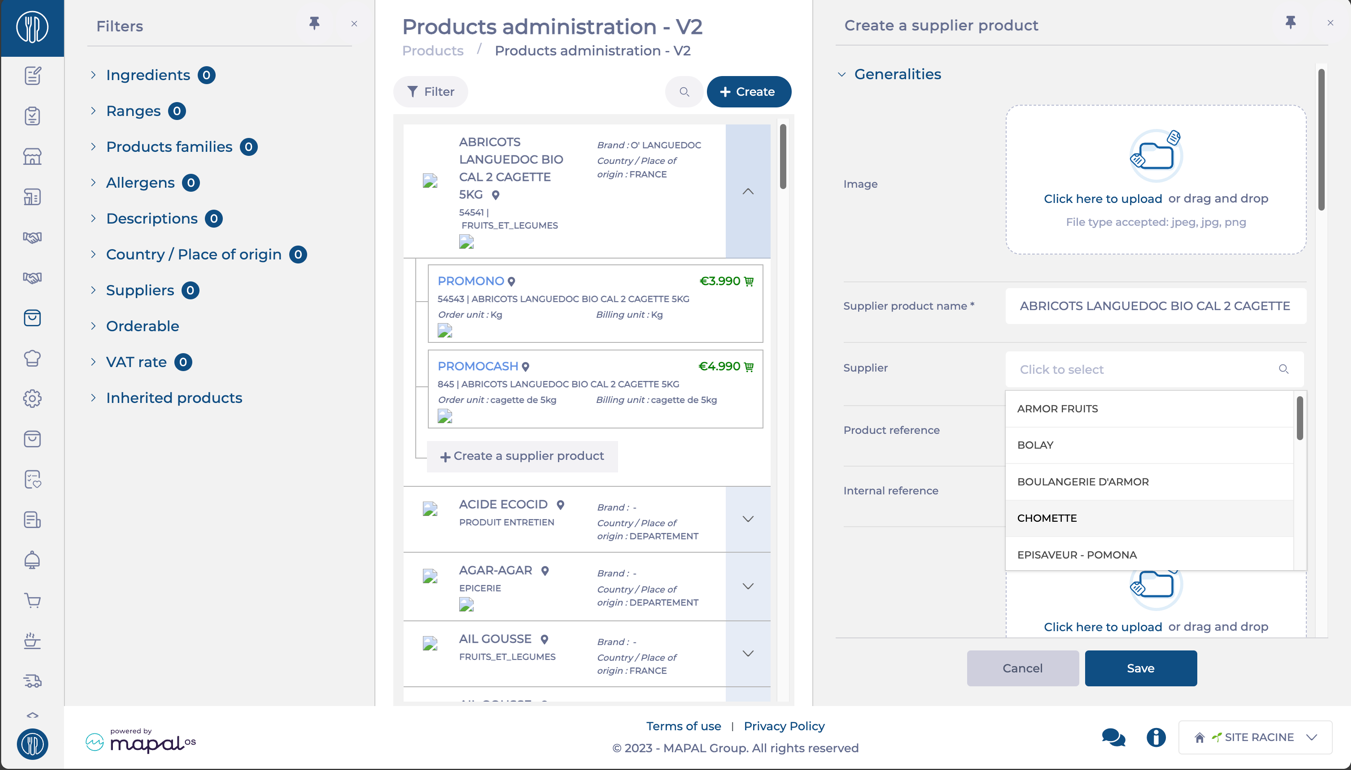This screenshot has height=770, width=1351.
Task: Click the cart icon beside €3.990
Action: [x=749, y=282]
